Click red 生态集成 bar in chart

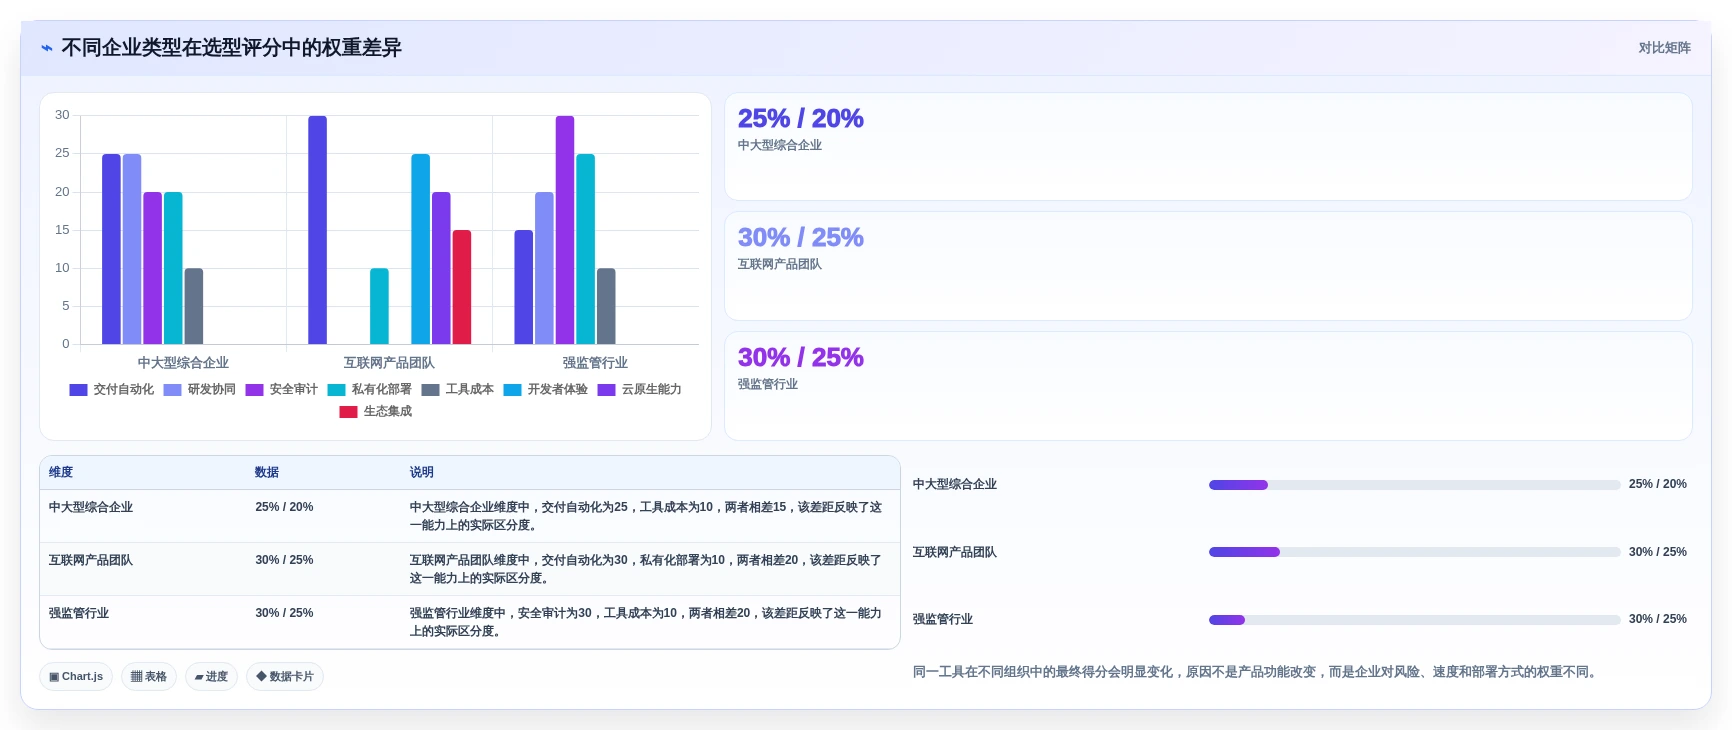(x=462, y=287)
